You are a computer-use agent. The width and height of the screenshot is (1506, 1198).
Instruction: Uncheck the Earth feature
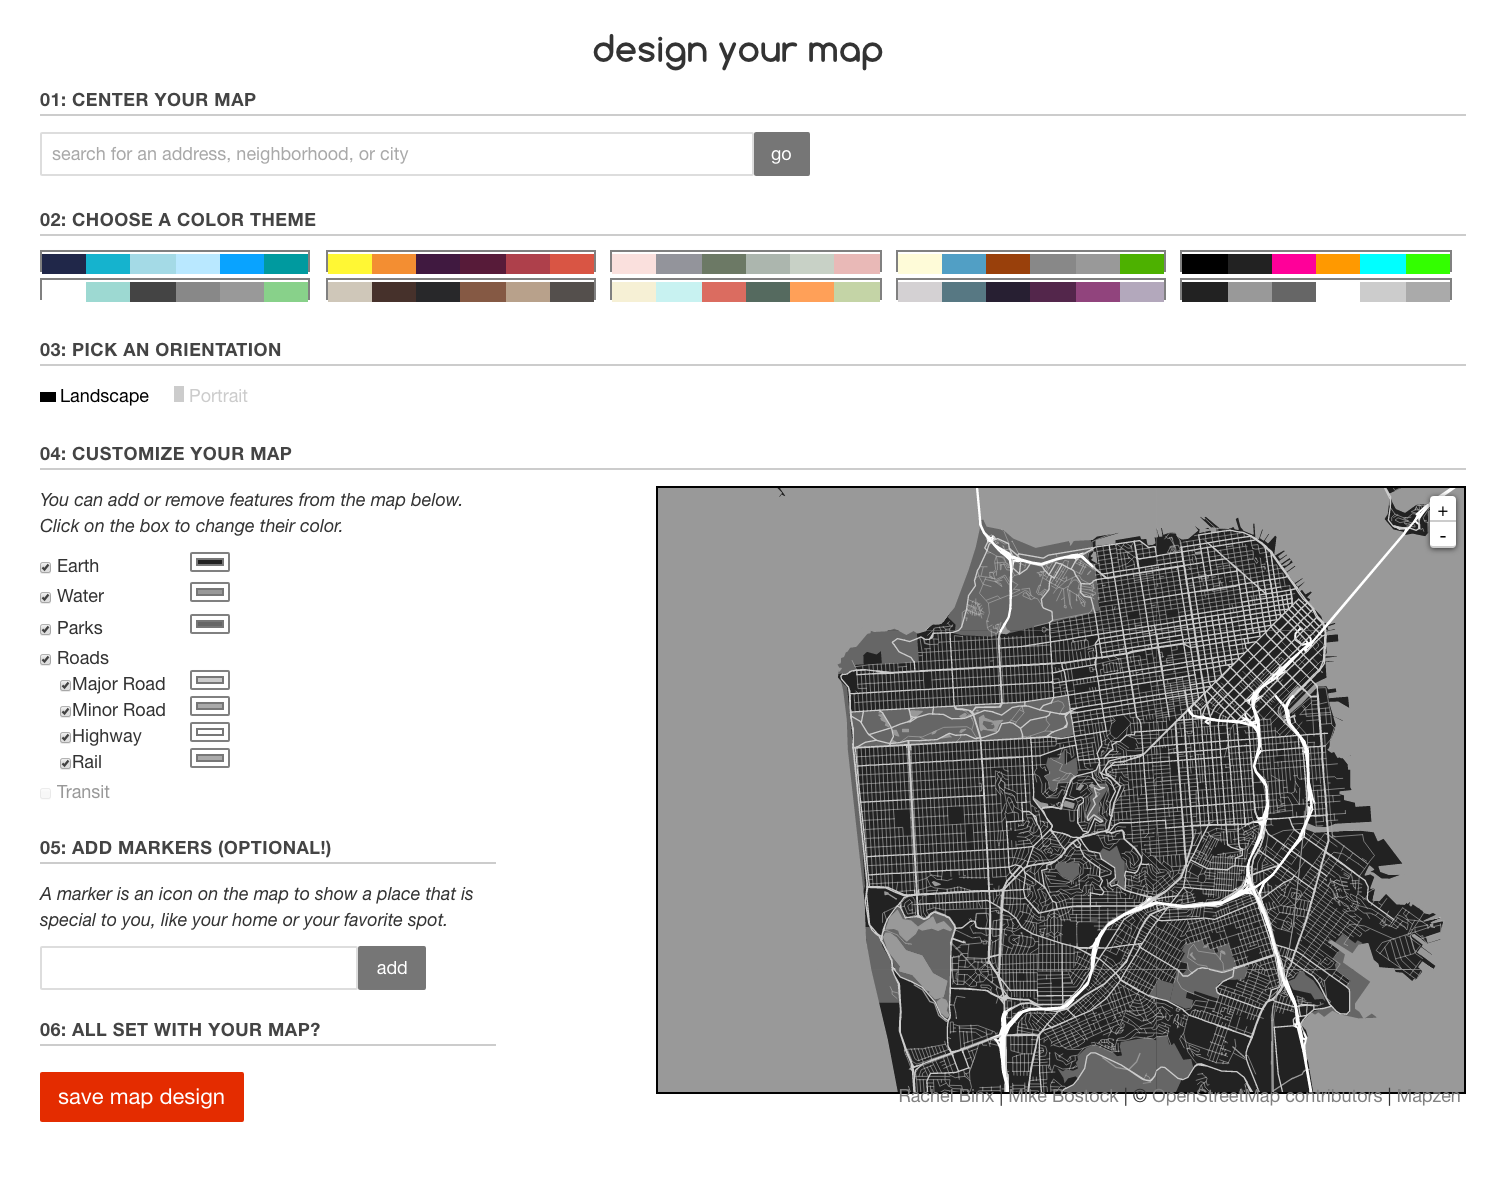tap(45, 567)
